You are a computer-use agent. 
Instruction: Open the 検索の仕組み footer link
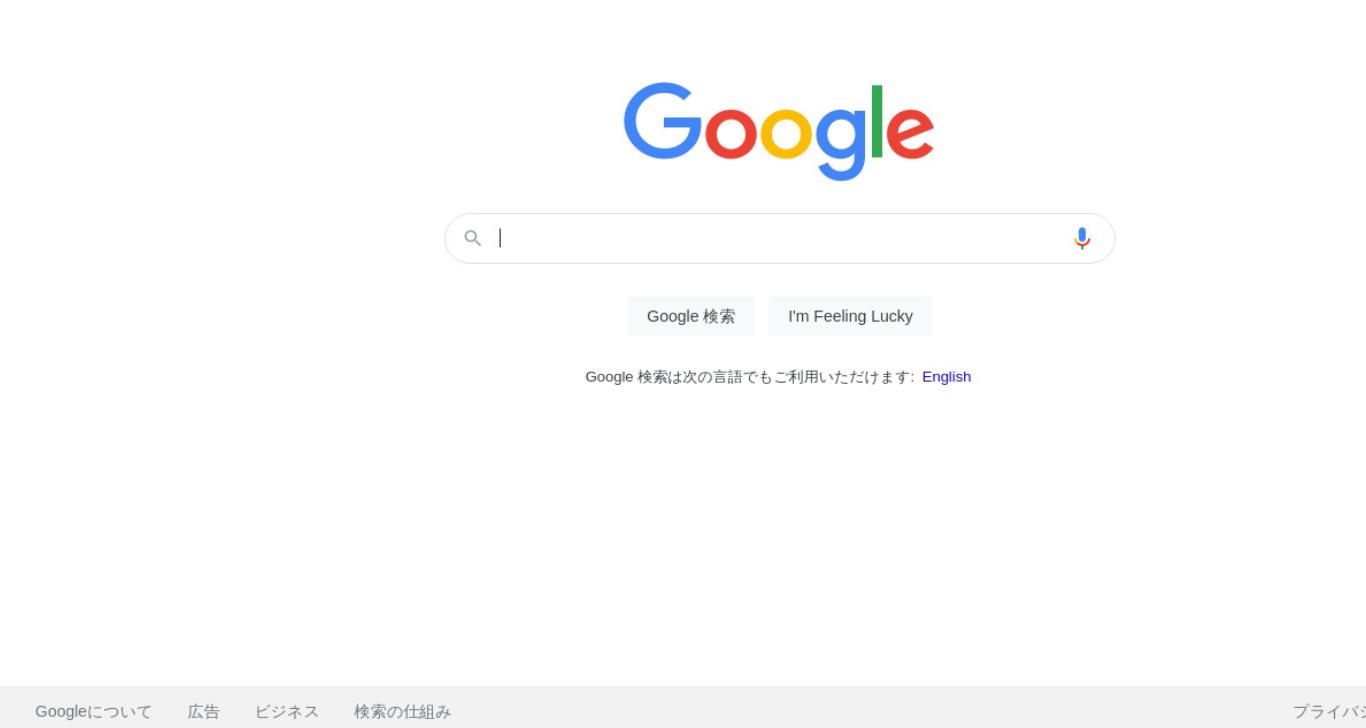click(x=402, y=712)
